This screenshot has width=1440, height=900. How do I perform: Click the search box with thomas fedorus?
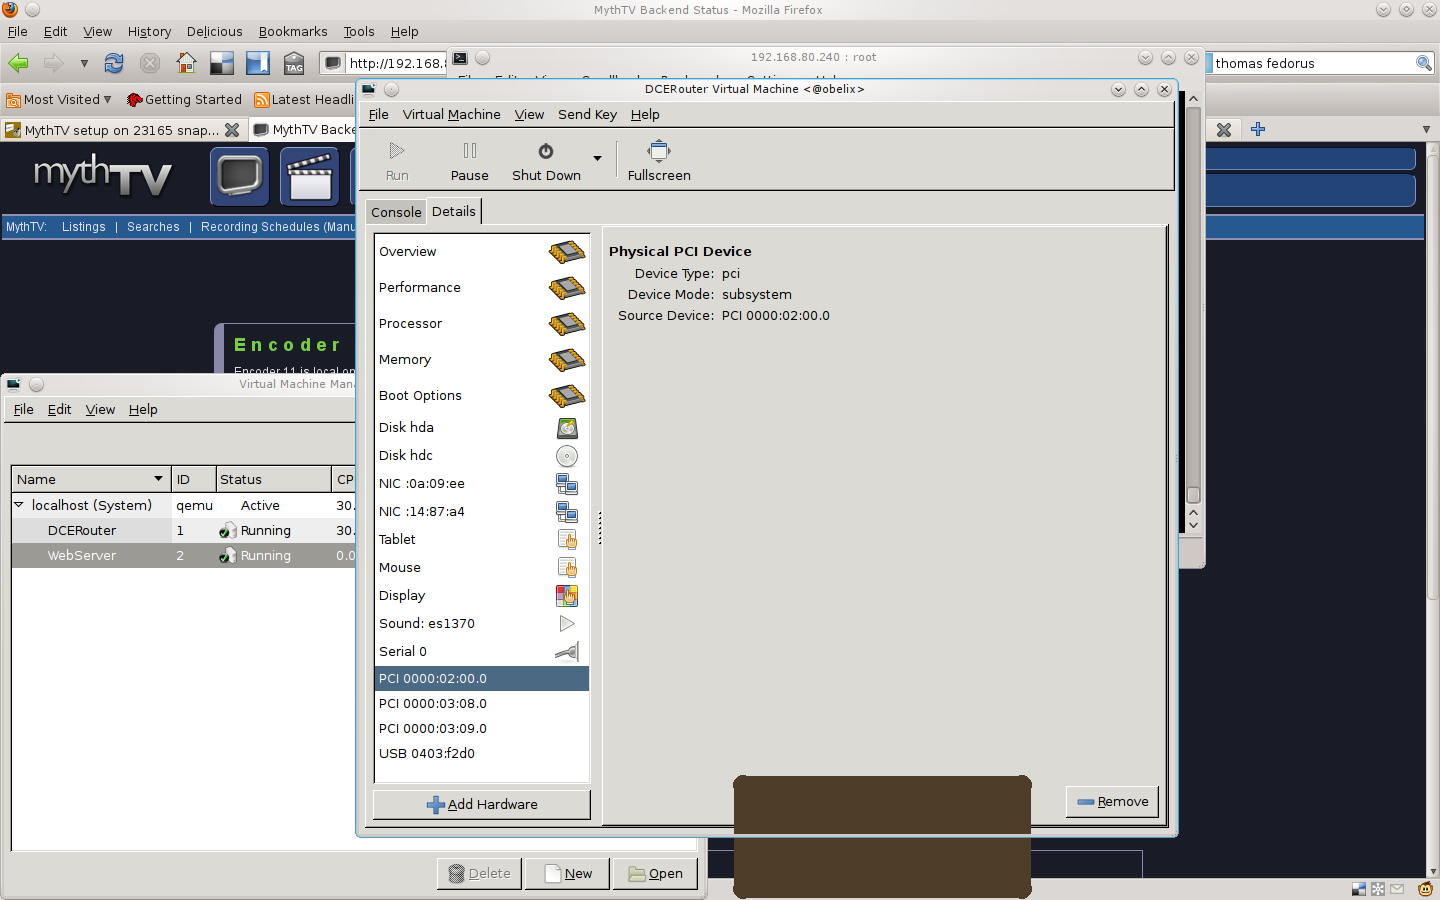(1312, 64)
